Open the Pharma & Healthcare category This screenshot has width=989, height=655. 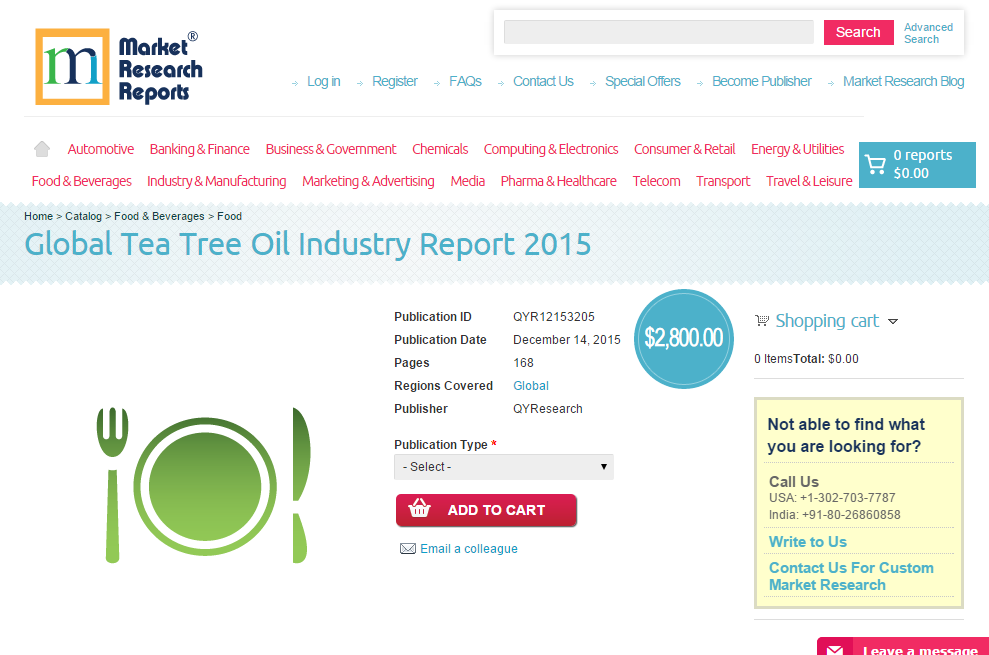tap(558, 181)
